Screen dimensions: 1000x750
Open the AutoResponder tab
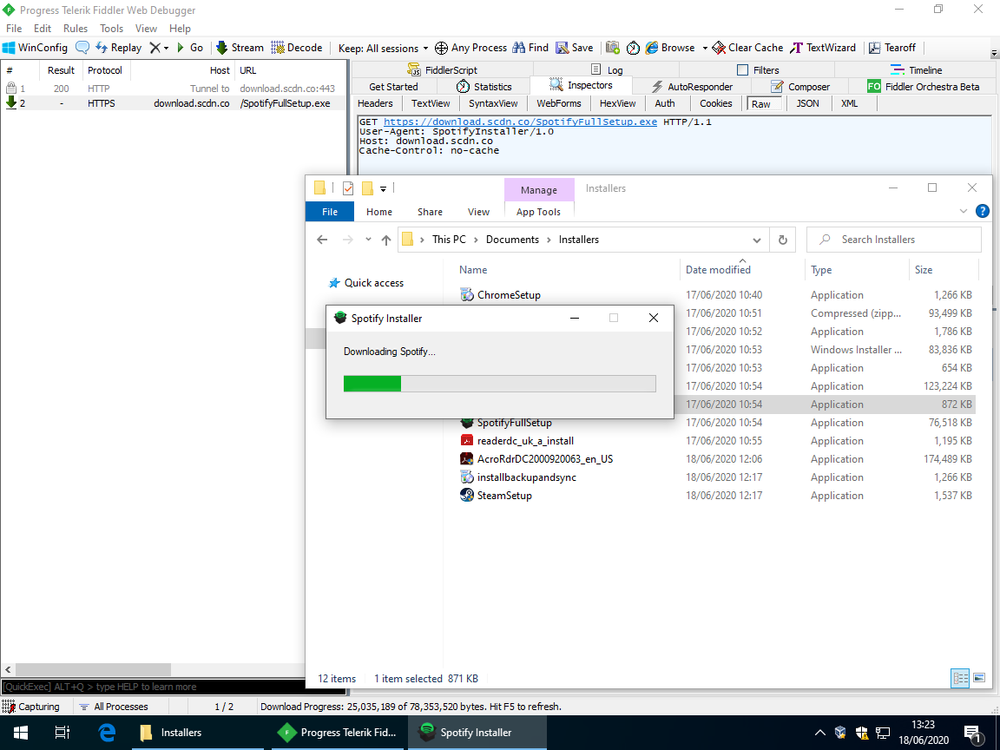click(x=692, y=86)
